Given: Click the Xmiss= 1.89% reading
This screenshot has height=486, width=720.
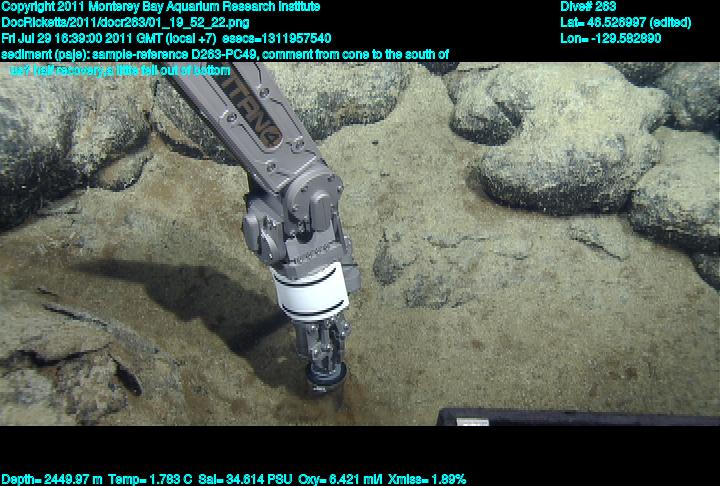Looking at the screenshot, I should click(427, 480).
